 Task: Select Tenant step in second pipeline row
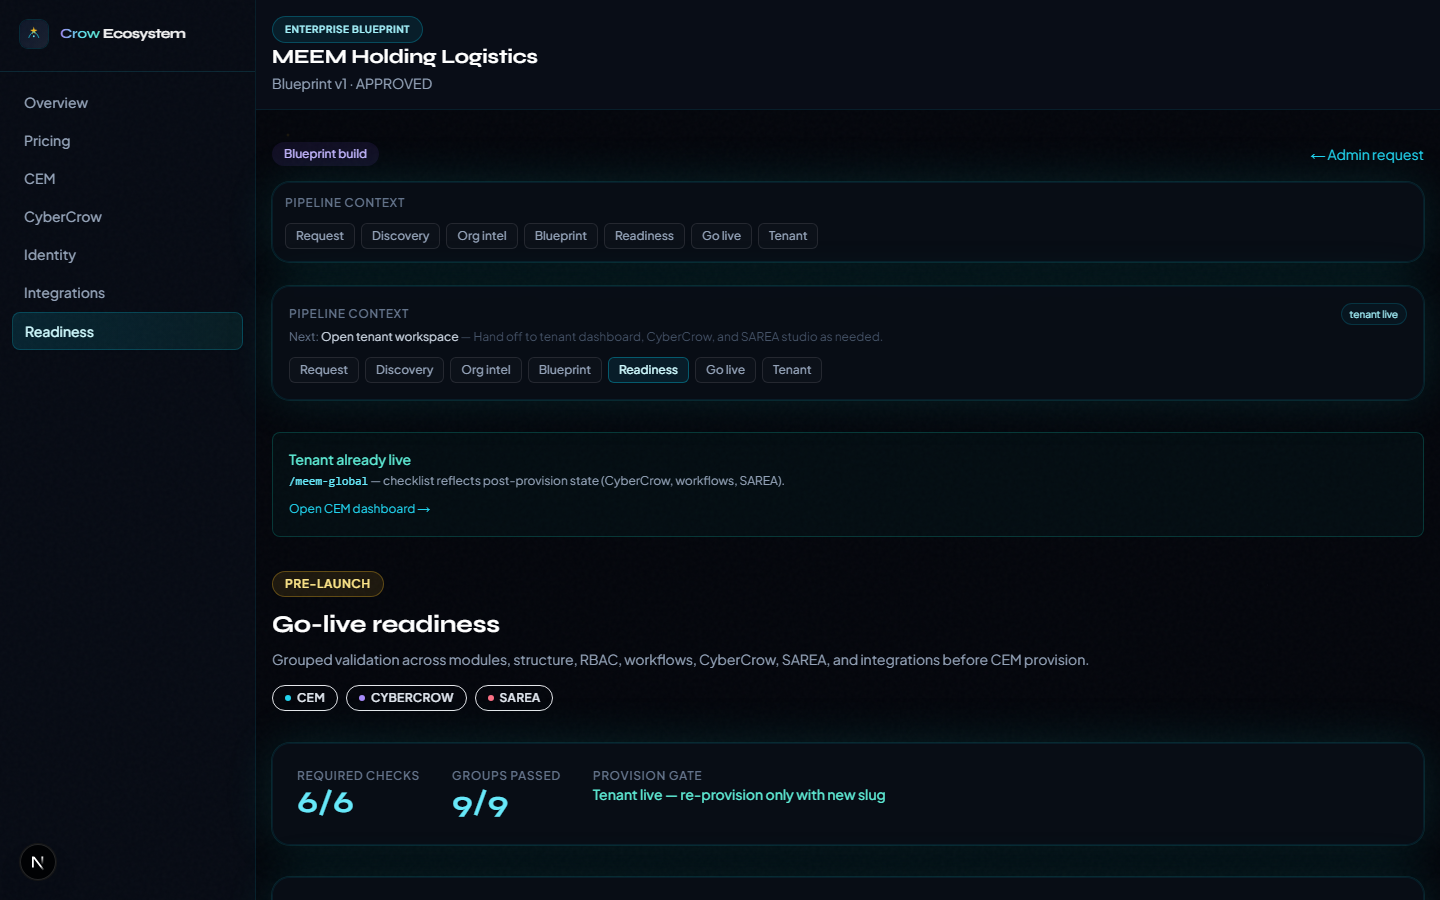(x=792, y=370)
